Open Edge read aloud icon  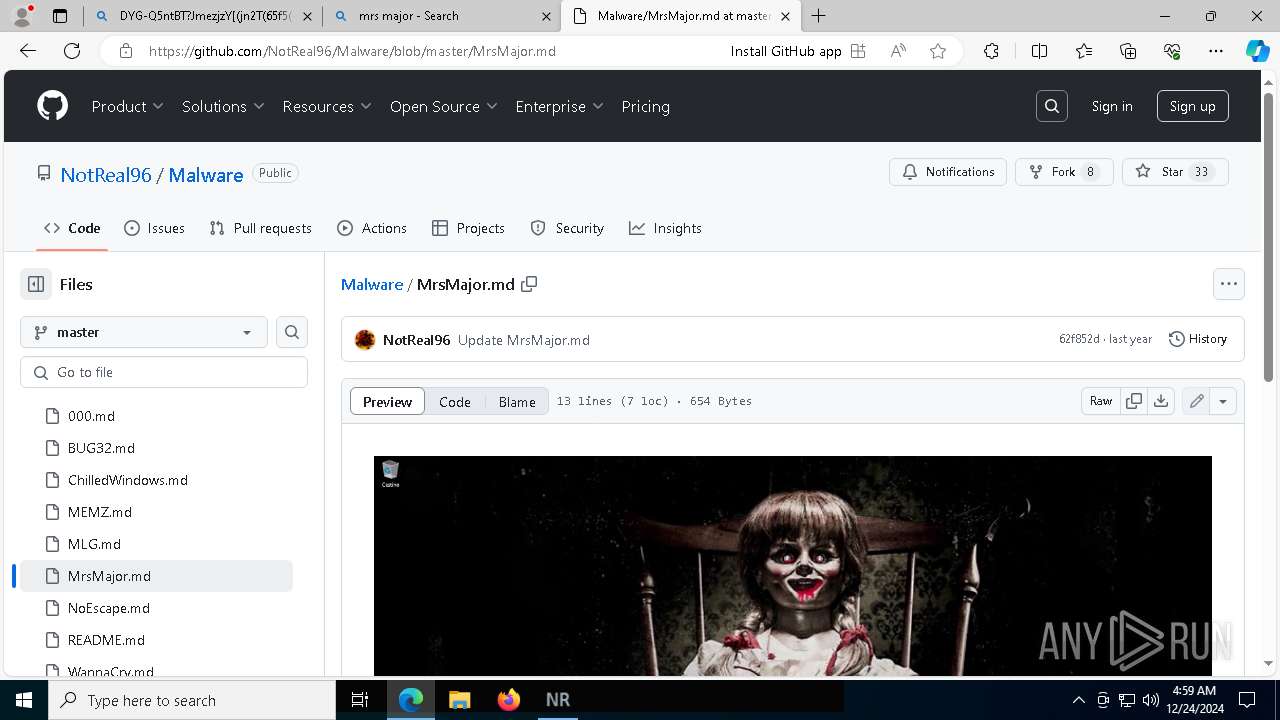(898, 51)
